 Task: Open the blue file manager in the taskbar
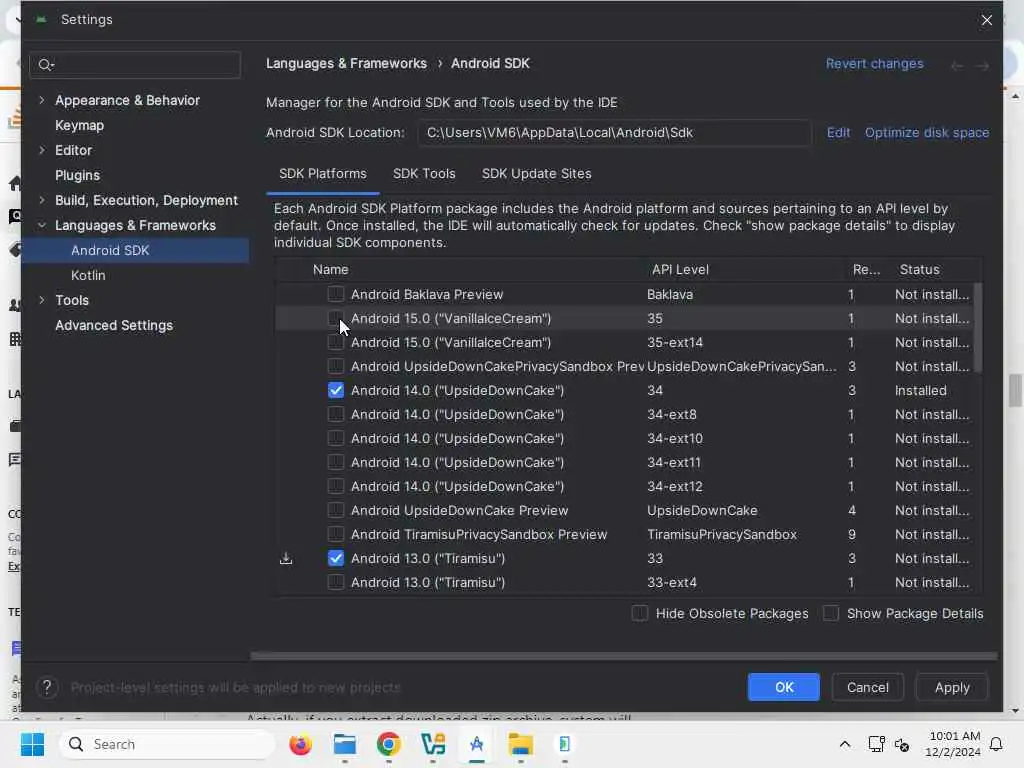(x=345, y=744)
